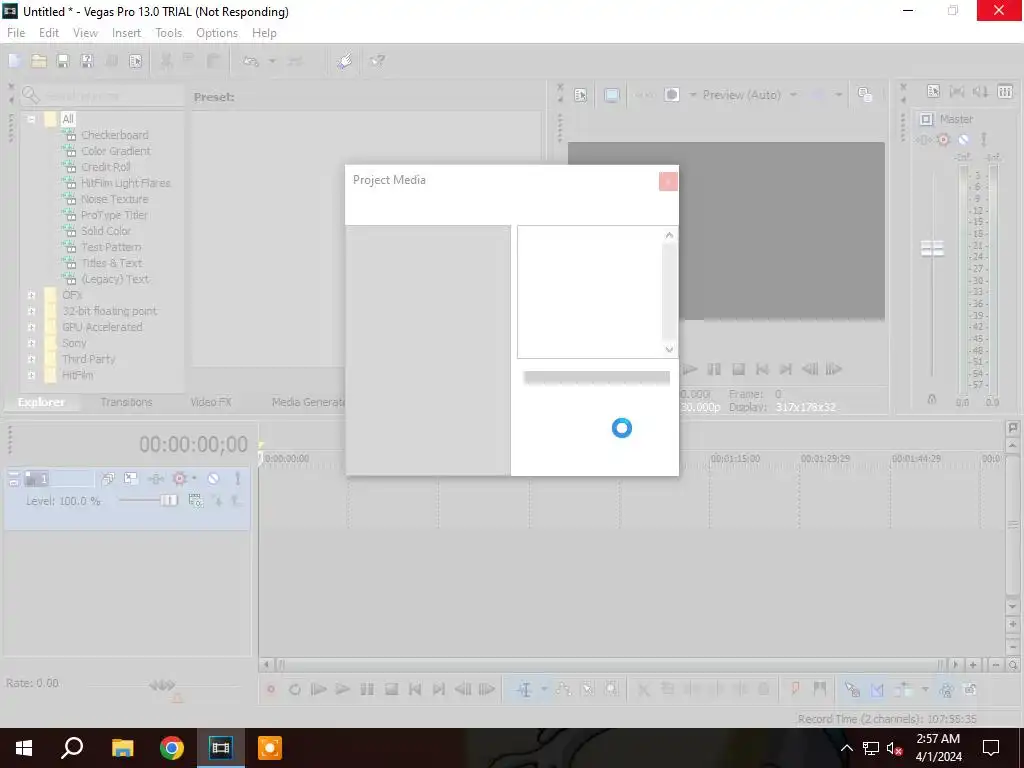
Task: Expand the Sony folder
Action: tap(31, 344)
